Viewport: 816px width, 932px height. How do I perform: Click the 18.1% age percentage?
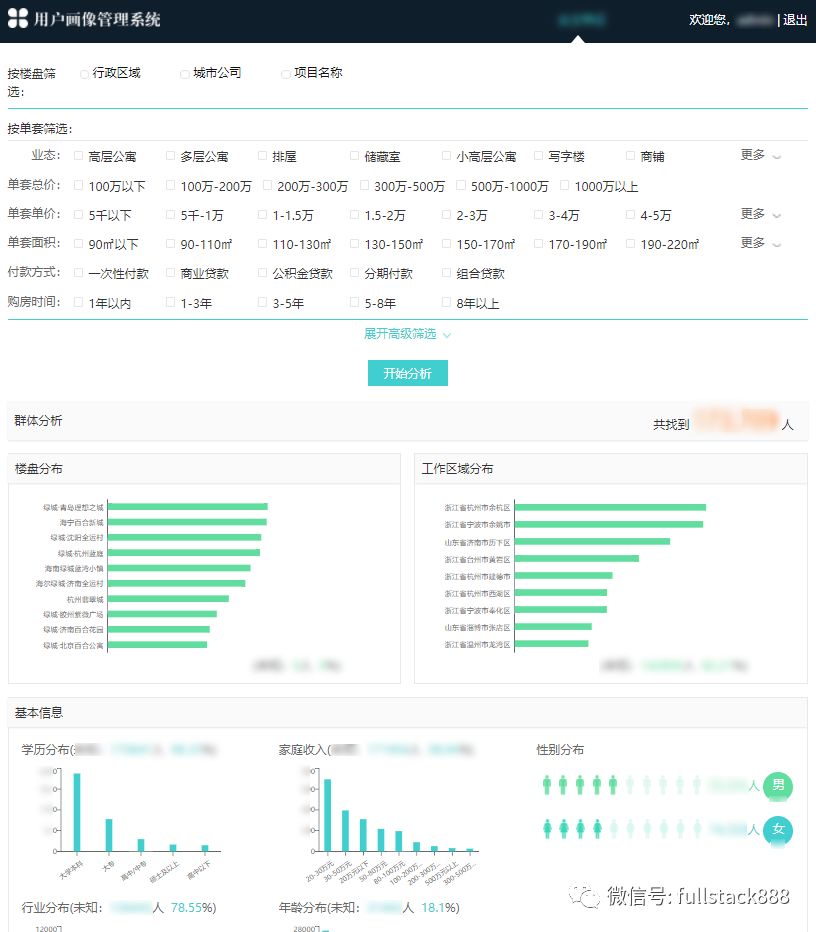(437, 908)
